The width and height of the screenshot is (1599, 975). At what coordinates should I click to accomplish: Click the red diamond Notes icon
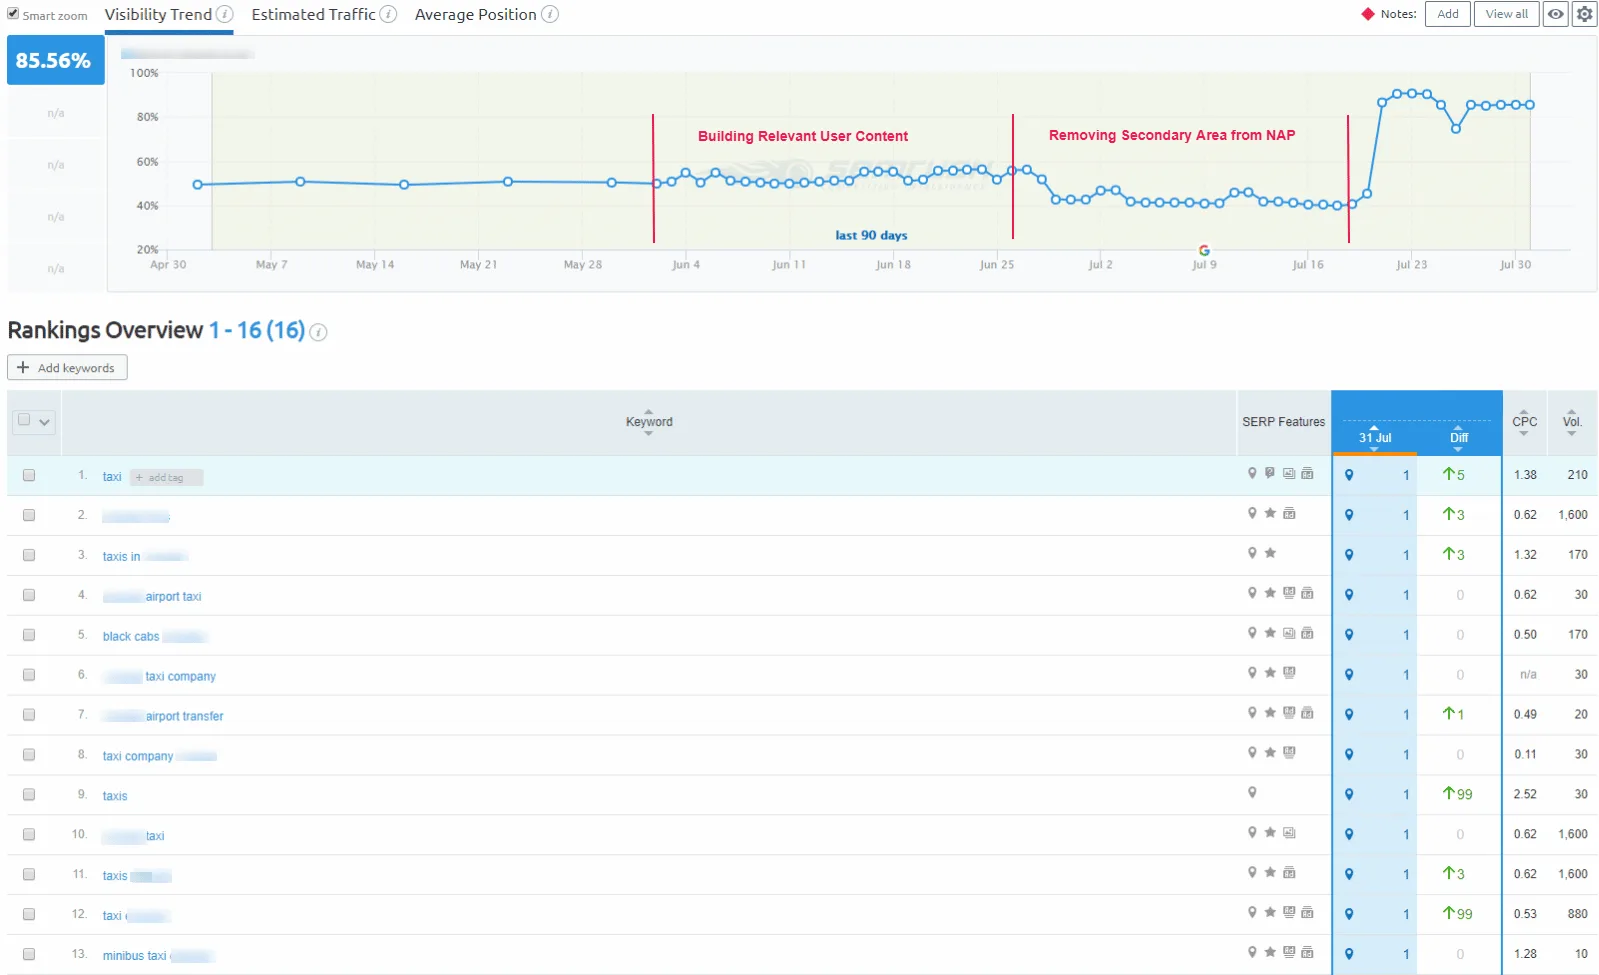(1368, 14)
